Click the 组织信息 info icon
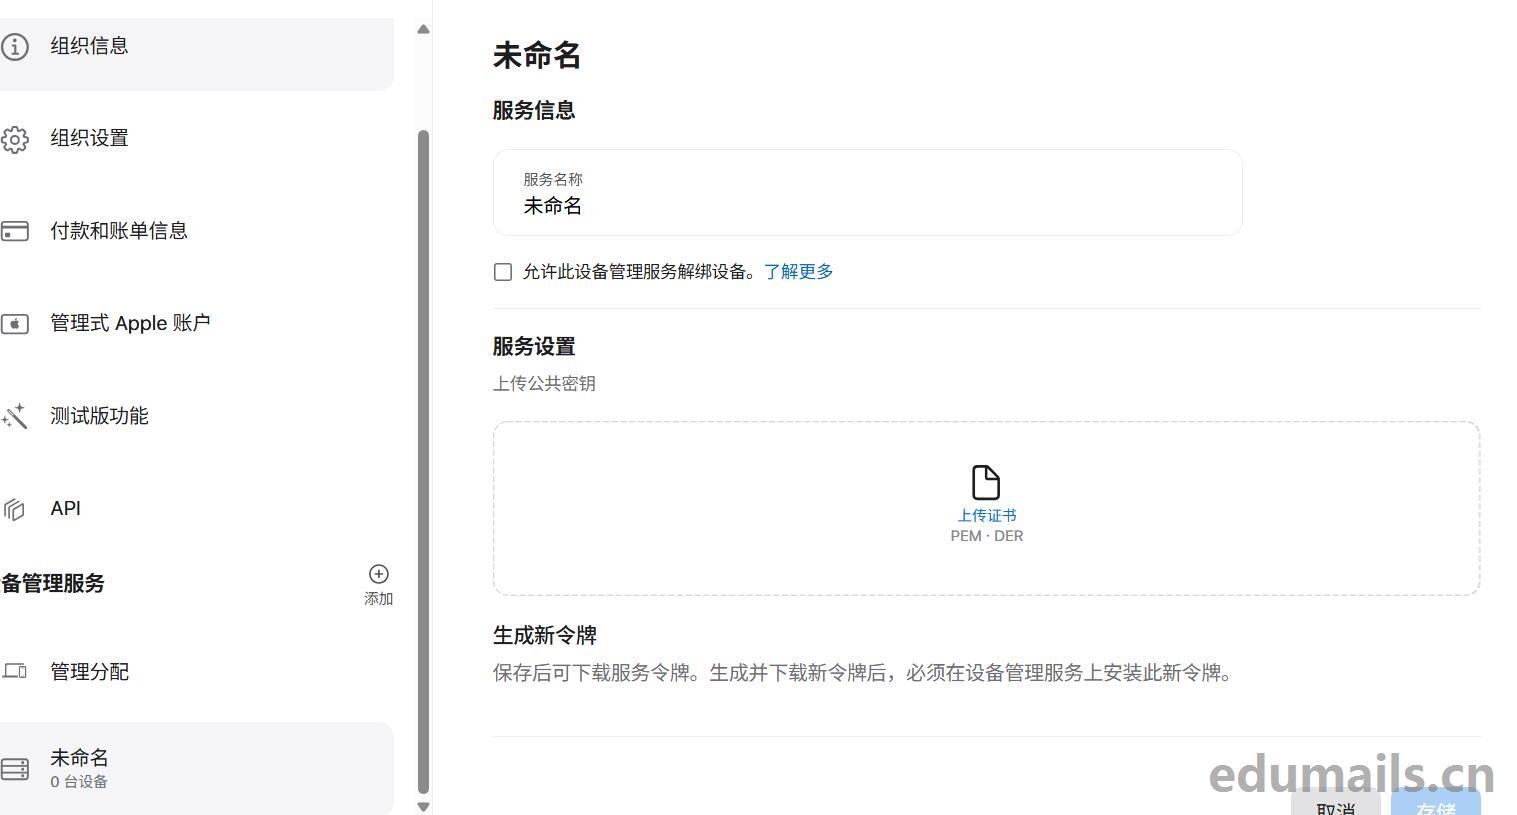 (15, 46)
